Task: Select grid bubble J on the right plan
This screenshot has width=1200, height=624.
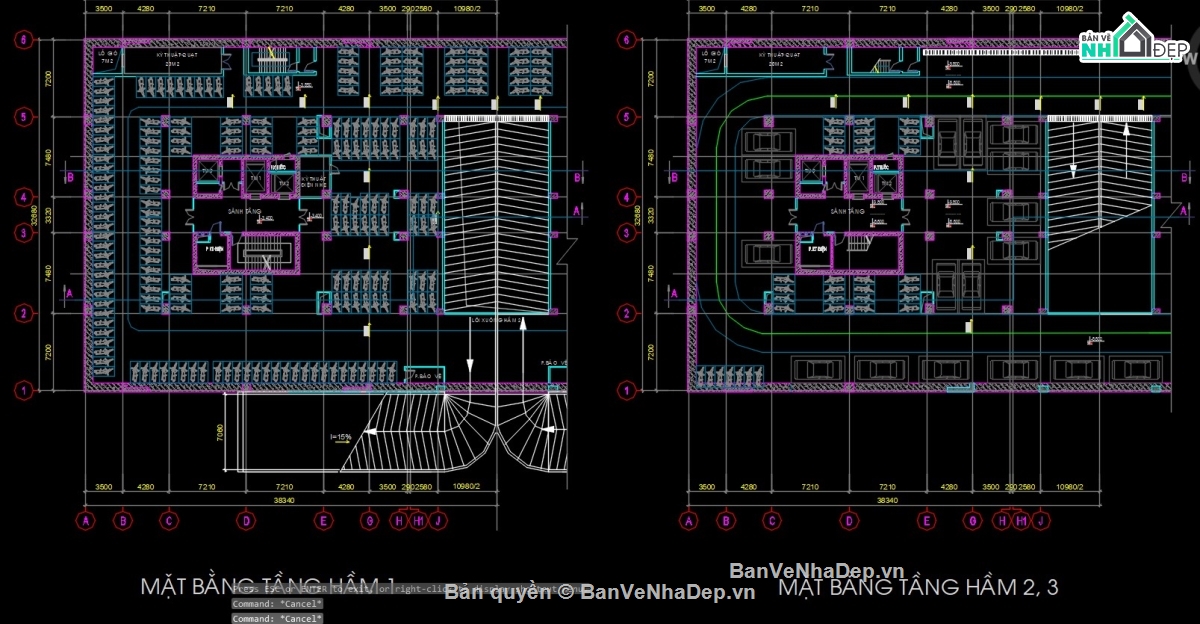Action: coord(1040,520)
